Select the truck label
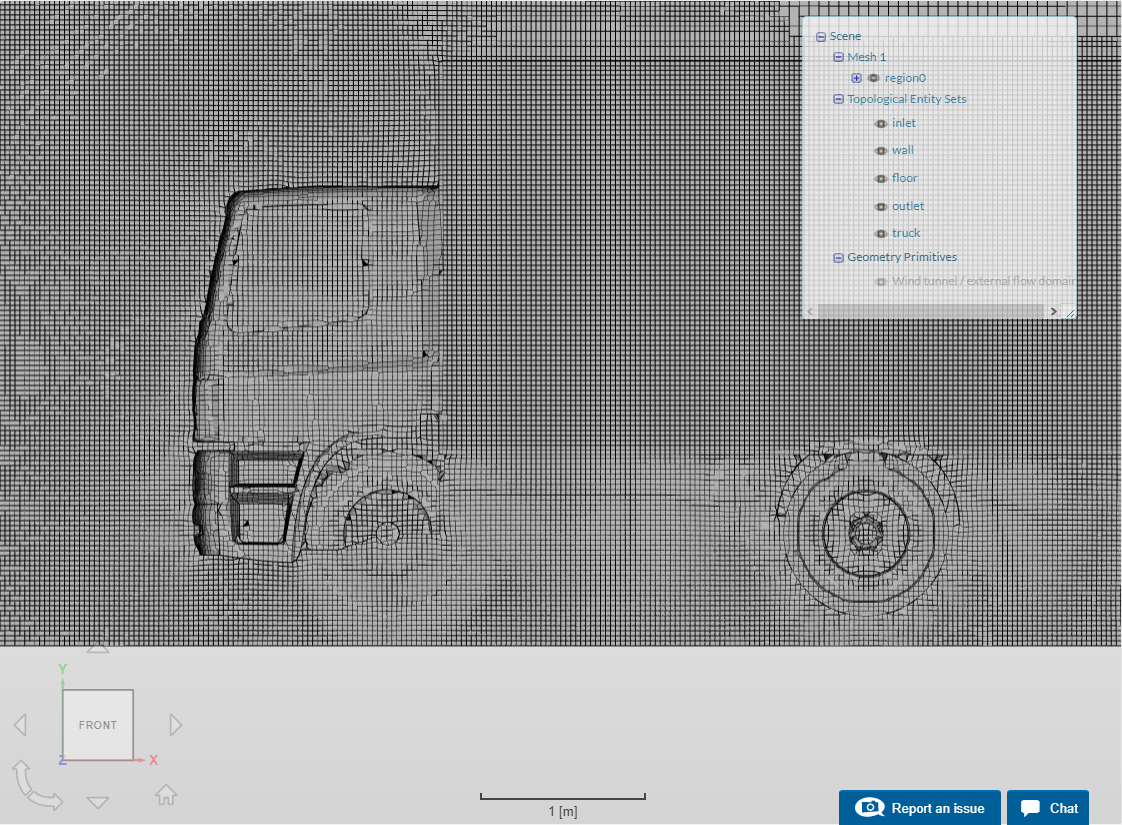Screen dimensions: 1122x825 point(906,233)
